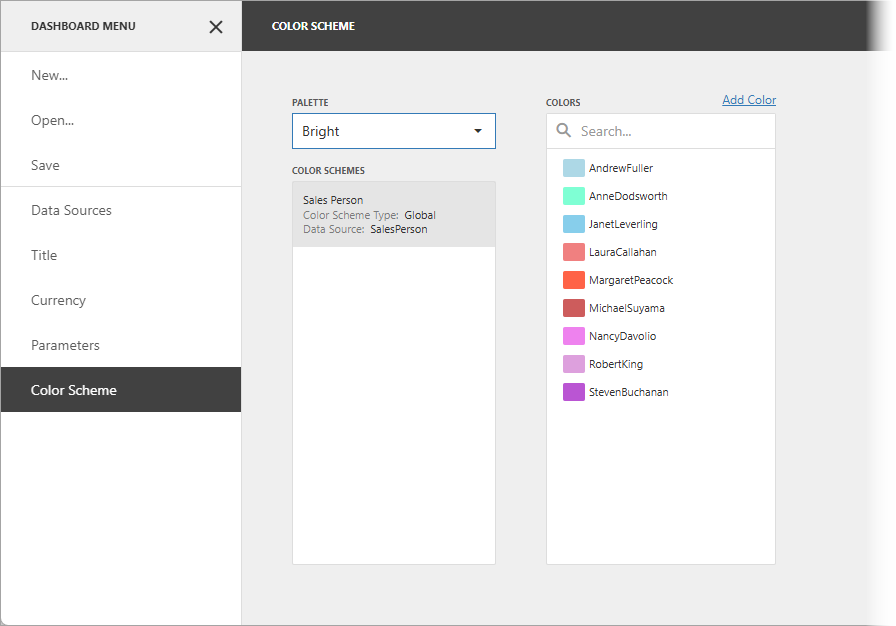Click AndrewFuller's light blue color swatch
Image resolution: width=896 pixels, height=626 pixels.
click(574, 168)
